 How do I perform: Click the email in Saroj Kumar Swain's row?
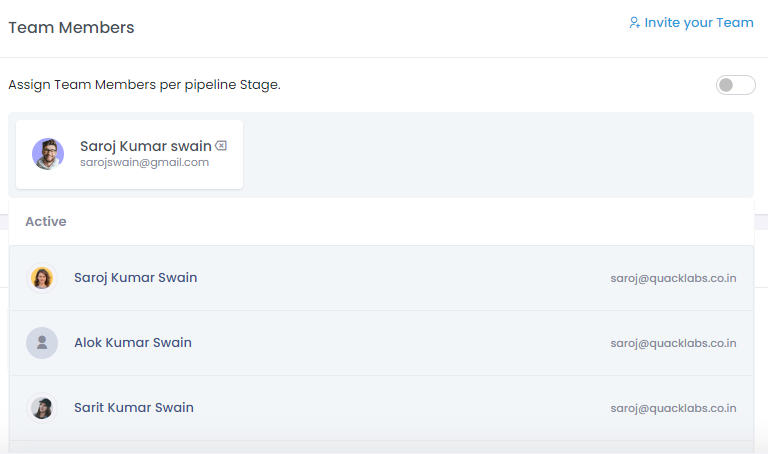(x=673, y=278)
